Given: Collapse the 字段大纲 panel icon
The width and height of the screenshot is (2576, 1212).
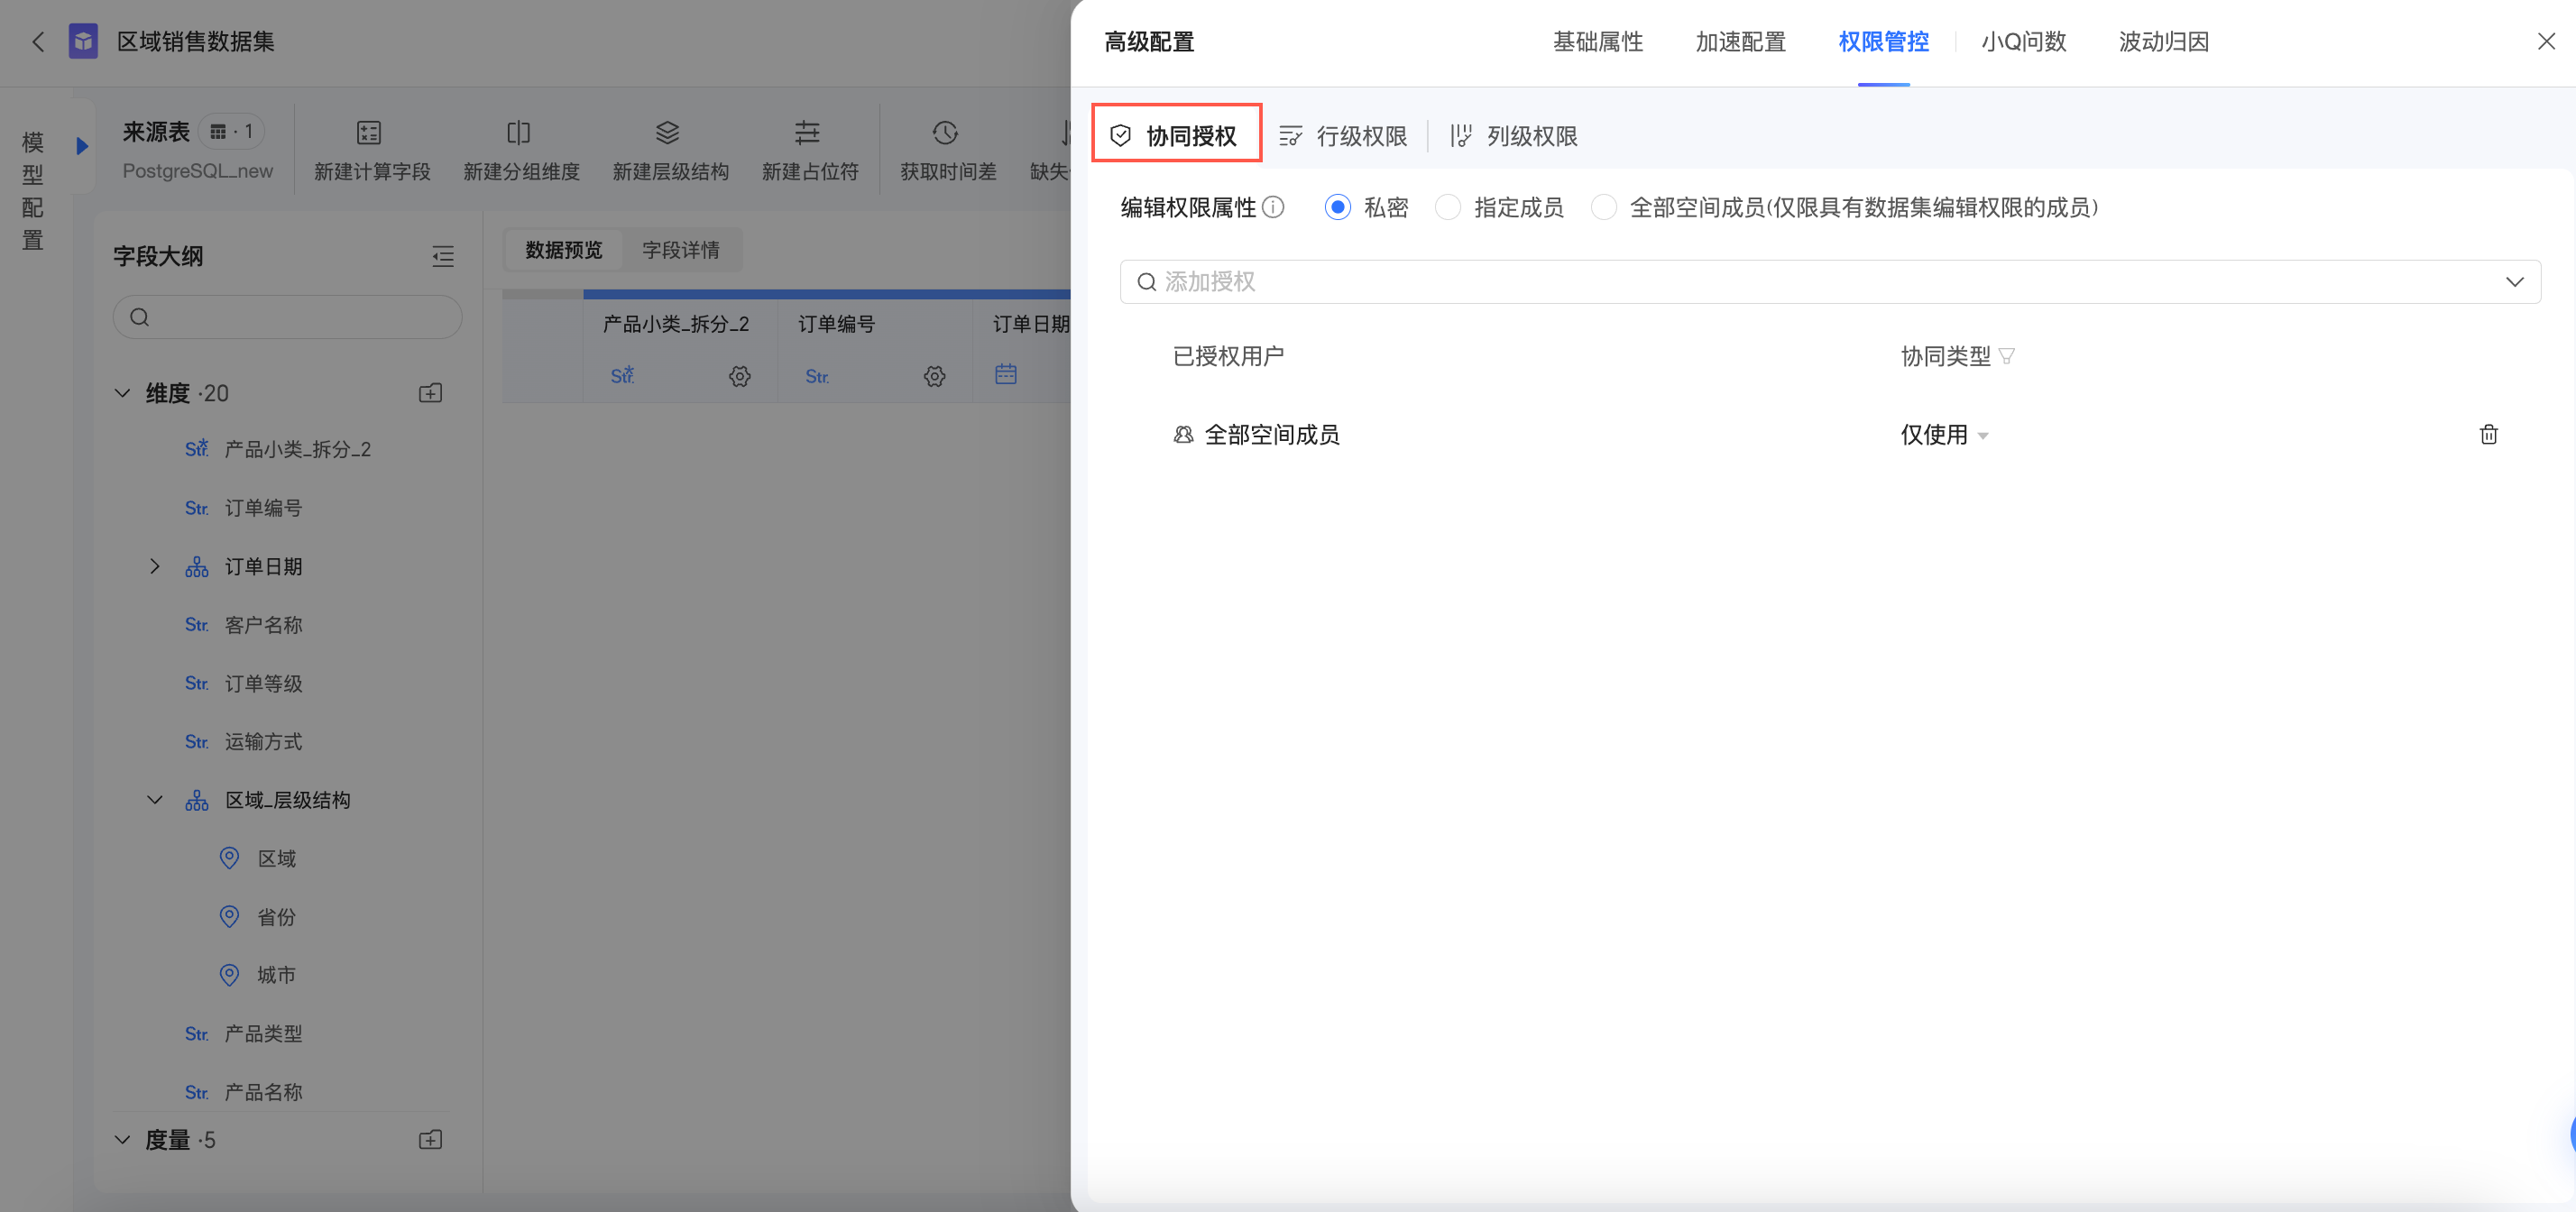Looking at the screenshot, I should point(442,257).
